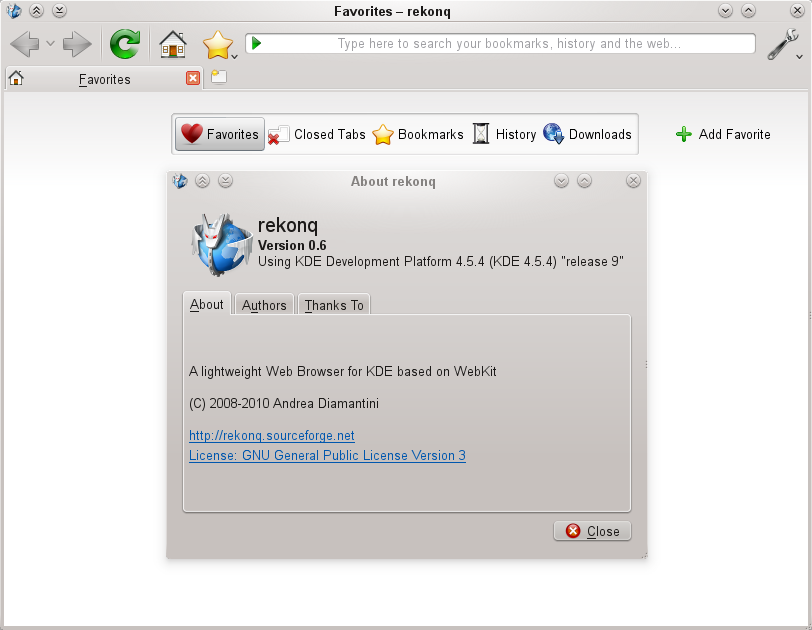Open bookmarks star toolbar button
The width and height of the screenshot is (812, 630).
click(x=218, y=45)
